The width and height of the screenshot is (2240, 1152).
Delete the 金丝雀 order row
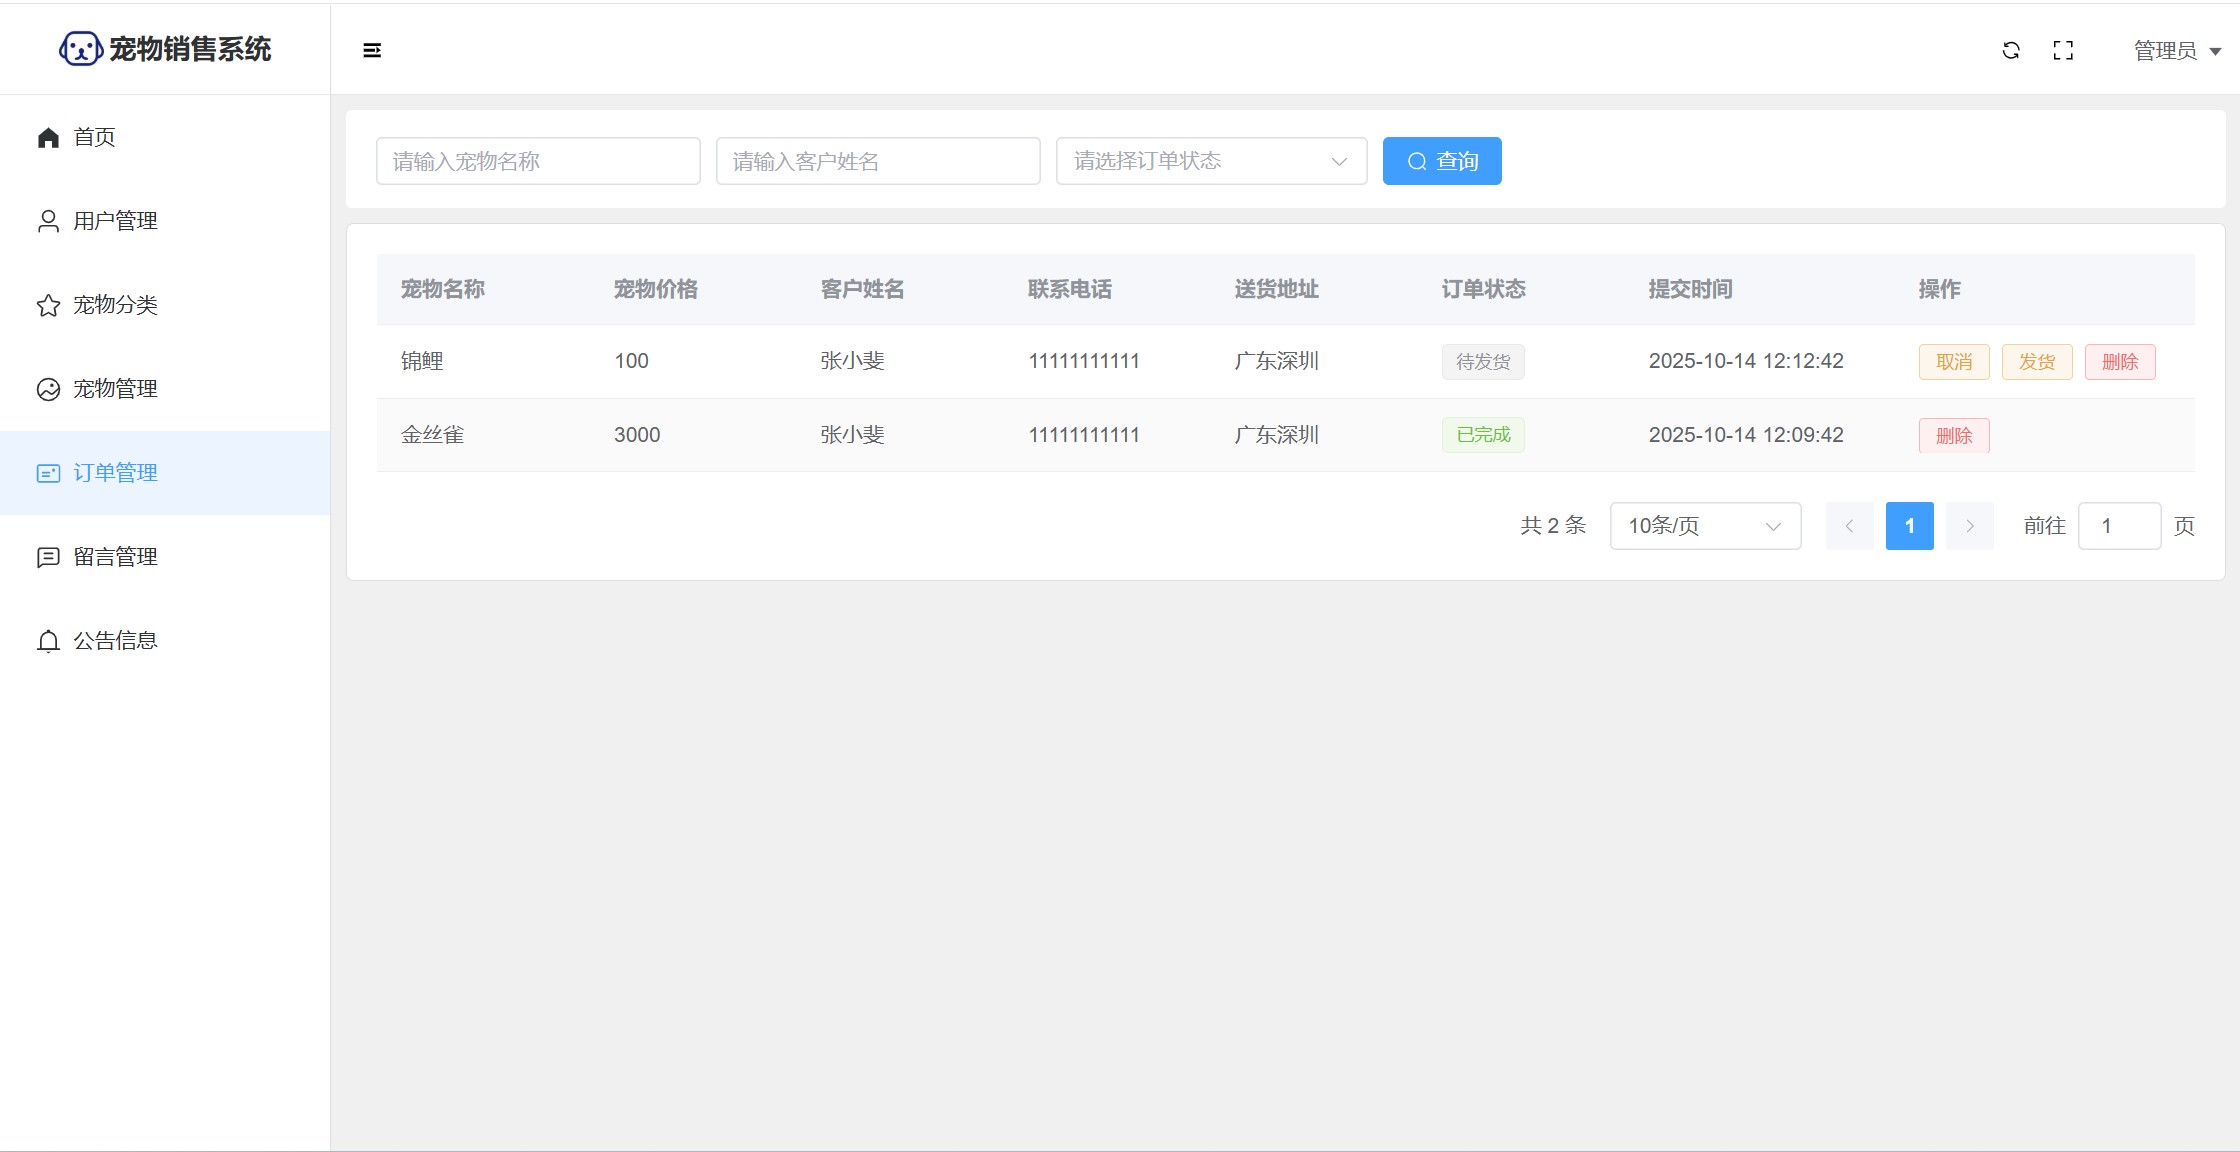click(x=1953, y=436)
